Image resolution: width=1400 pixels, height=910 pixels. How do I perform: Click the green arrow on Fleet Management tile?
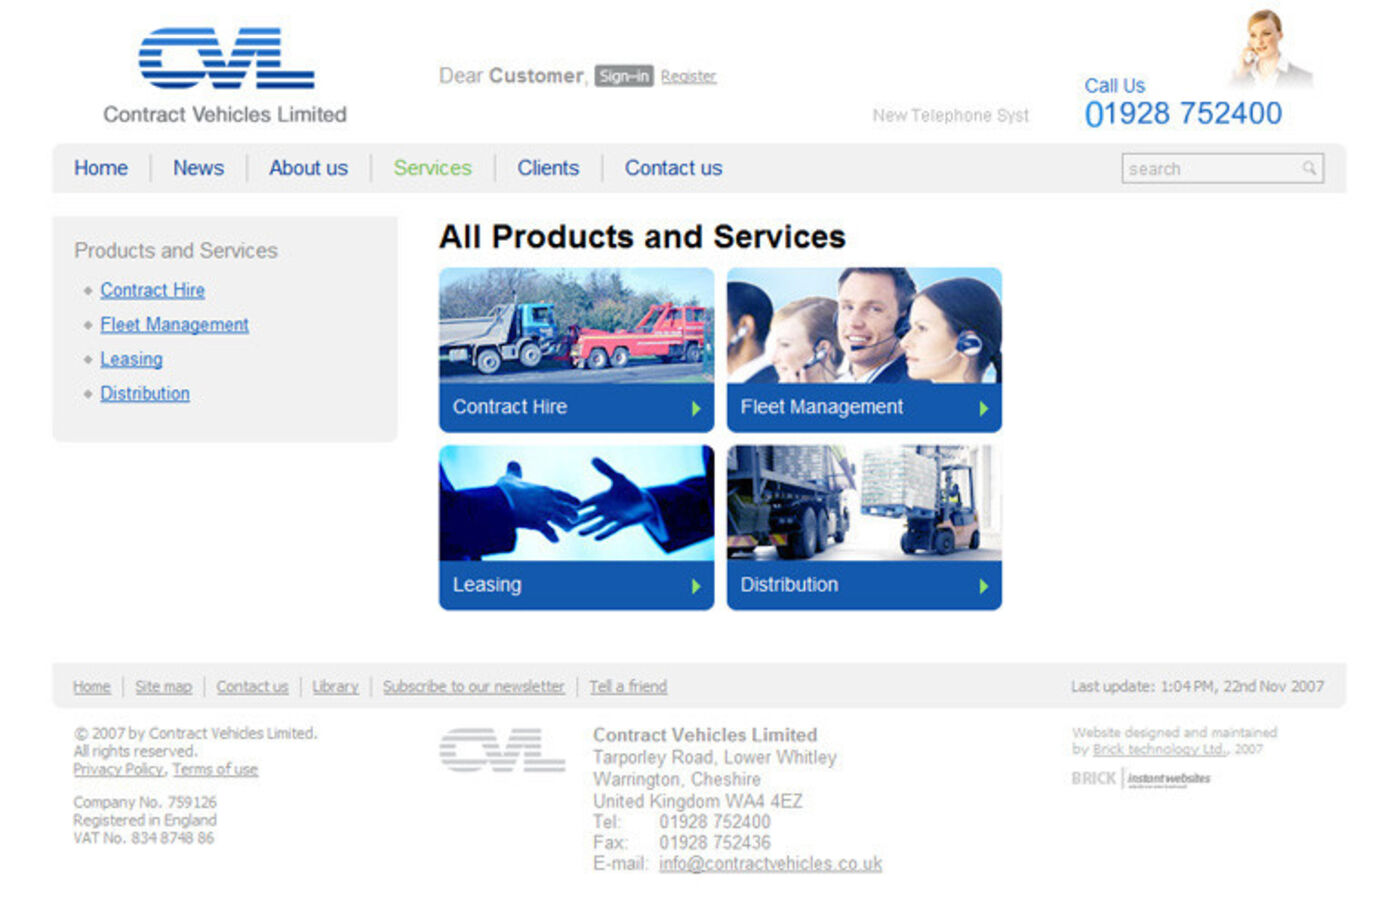pyautogui.click(x=983, y=409)
